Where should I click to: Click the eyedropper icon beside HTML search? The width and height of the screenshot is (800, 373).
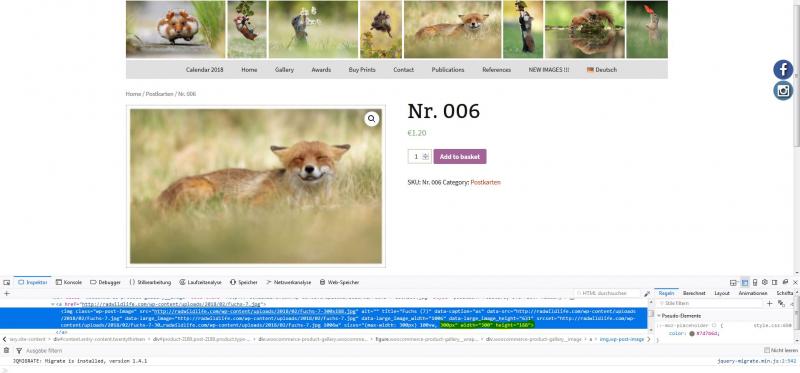coord(647,293)
